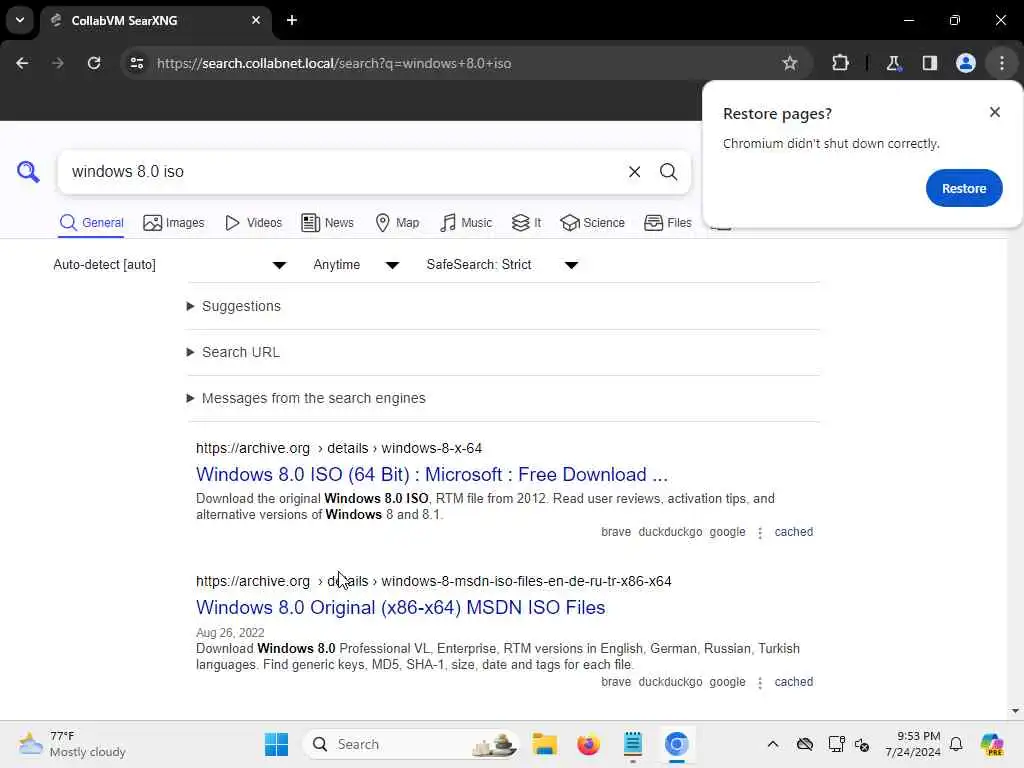Switch to the Videos category tab
Viewport: 1024px width, 768px height.
(253, 223)
